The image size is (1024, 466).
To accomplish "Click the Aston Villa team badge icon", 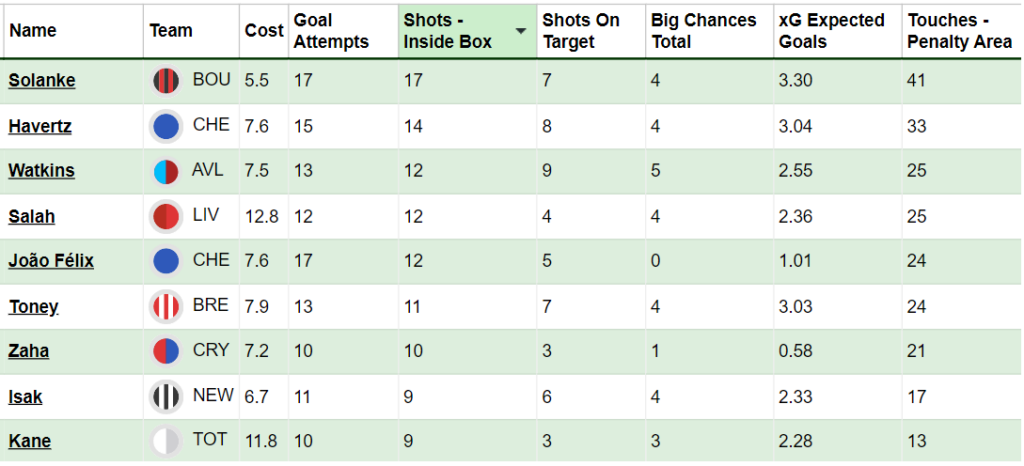I will tap(166, 171).
